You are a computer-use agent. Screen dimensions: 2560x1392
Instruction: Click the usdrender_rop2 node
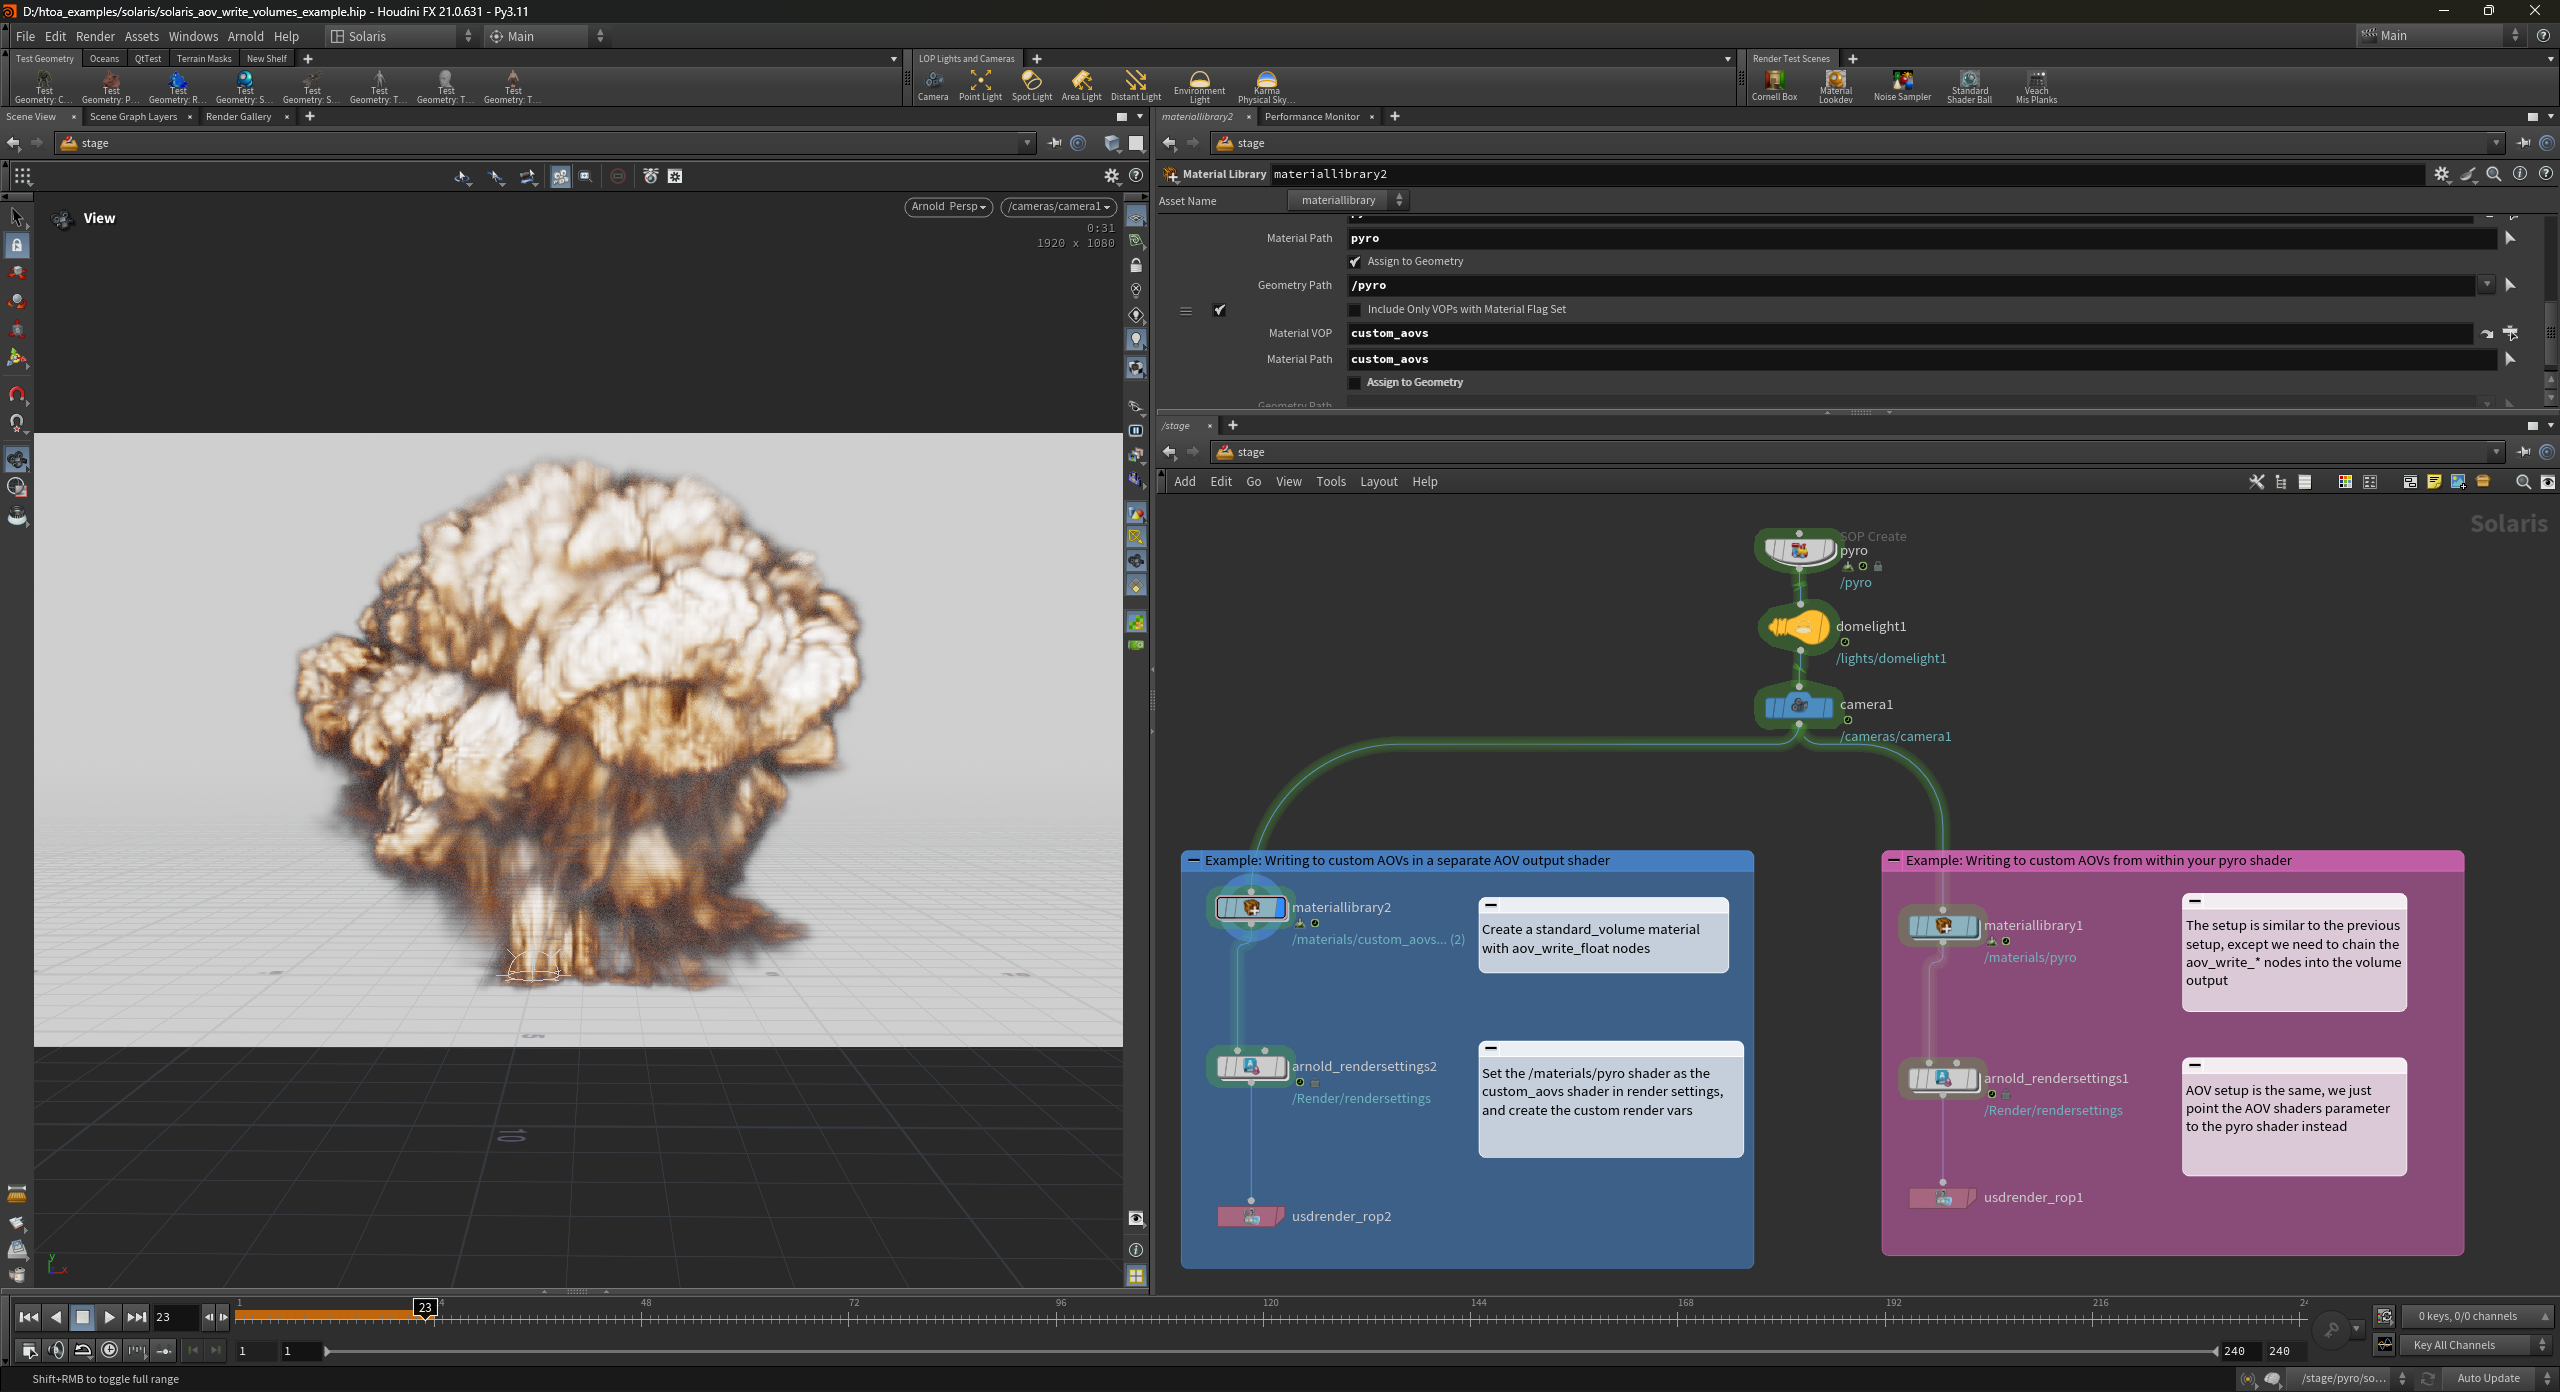point(1250,1216)
